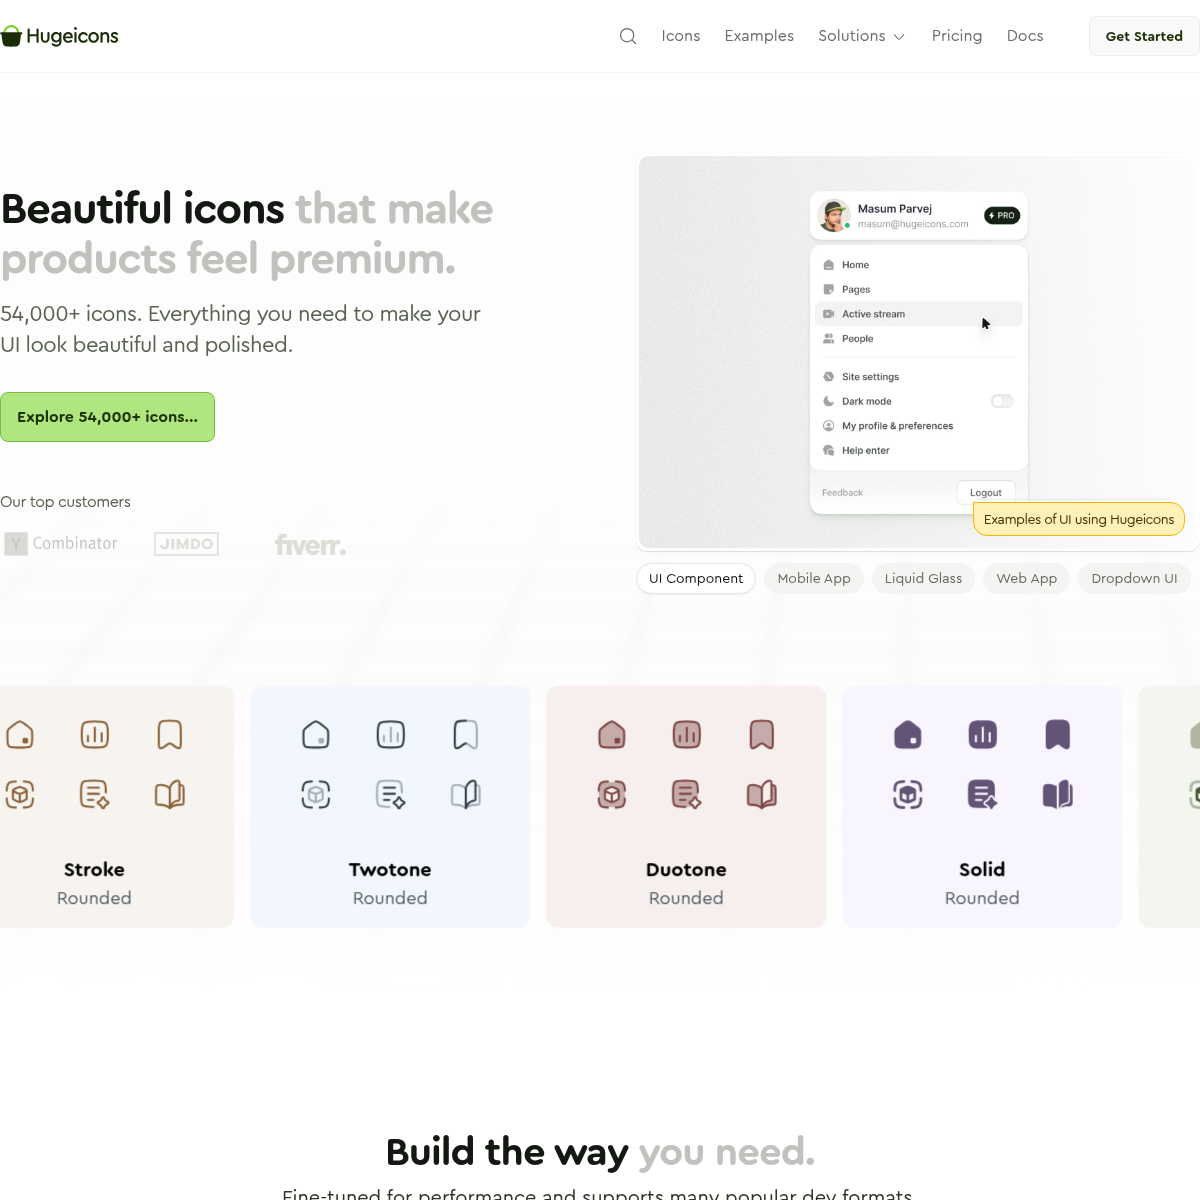Click the note edit icon in Stroke card
Viewport: 1200px width, 1200px height.
tap(95, 795)
